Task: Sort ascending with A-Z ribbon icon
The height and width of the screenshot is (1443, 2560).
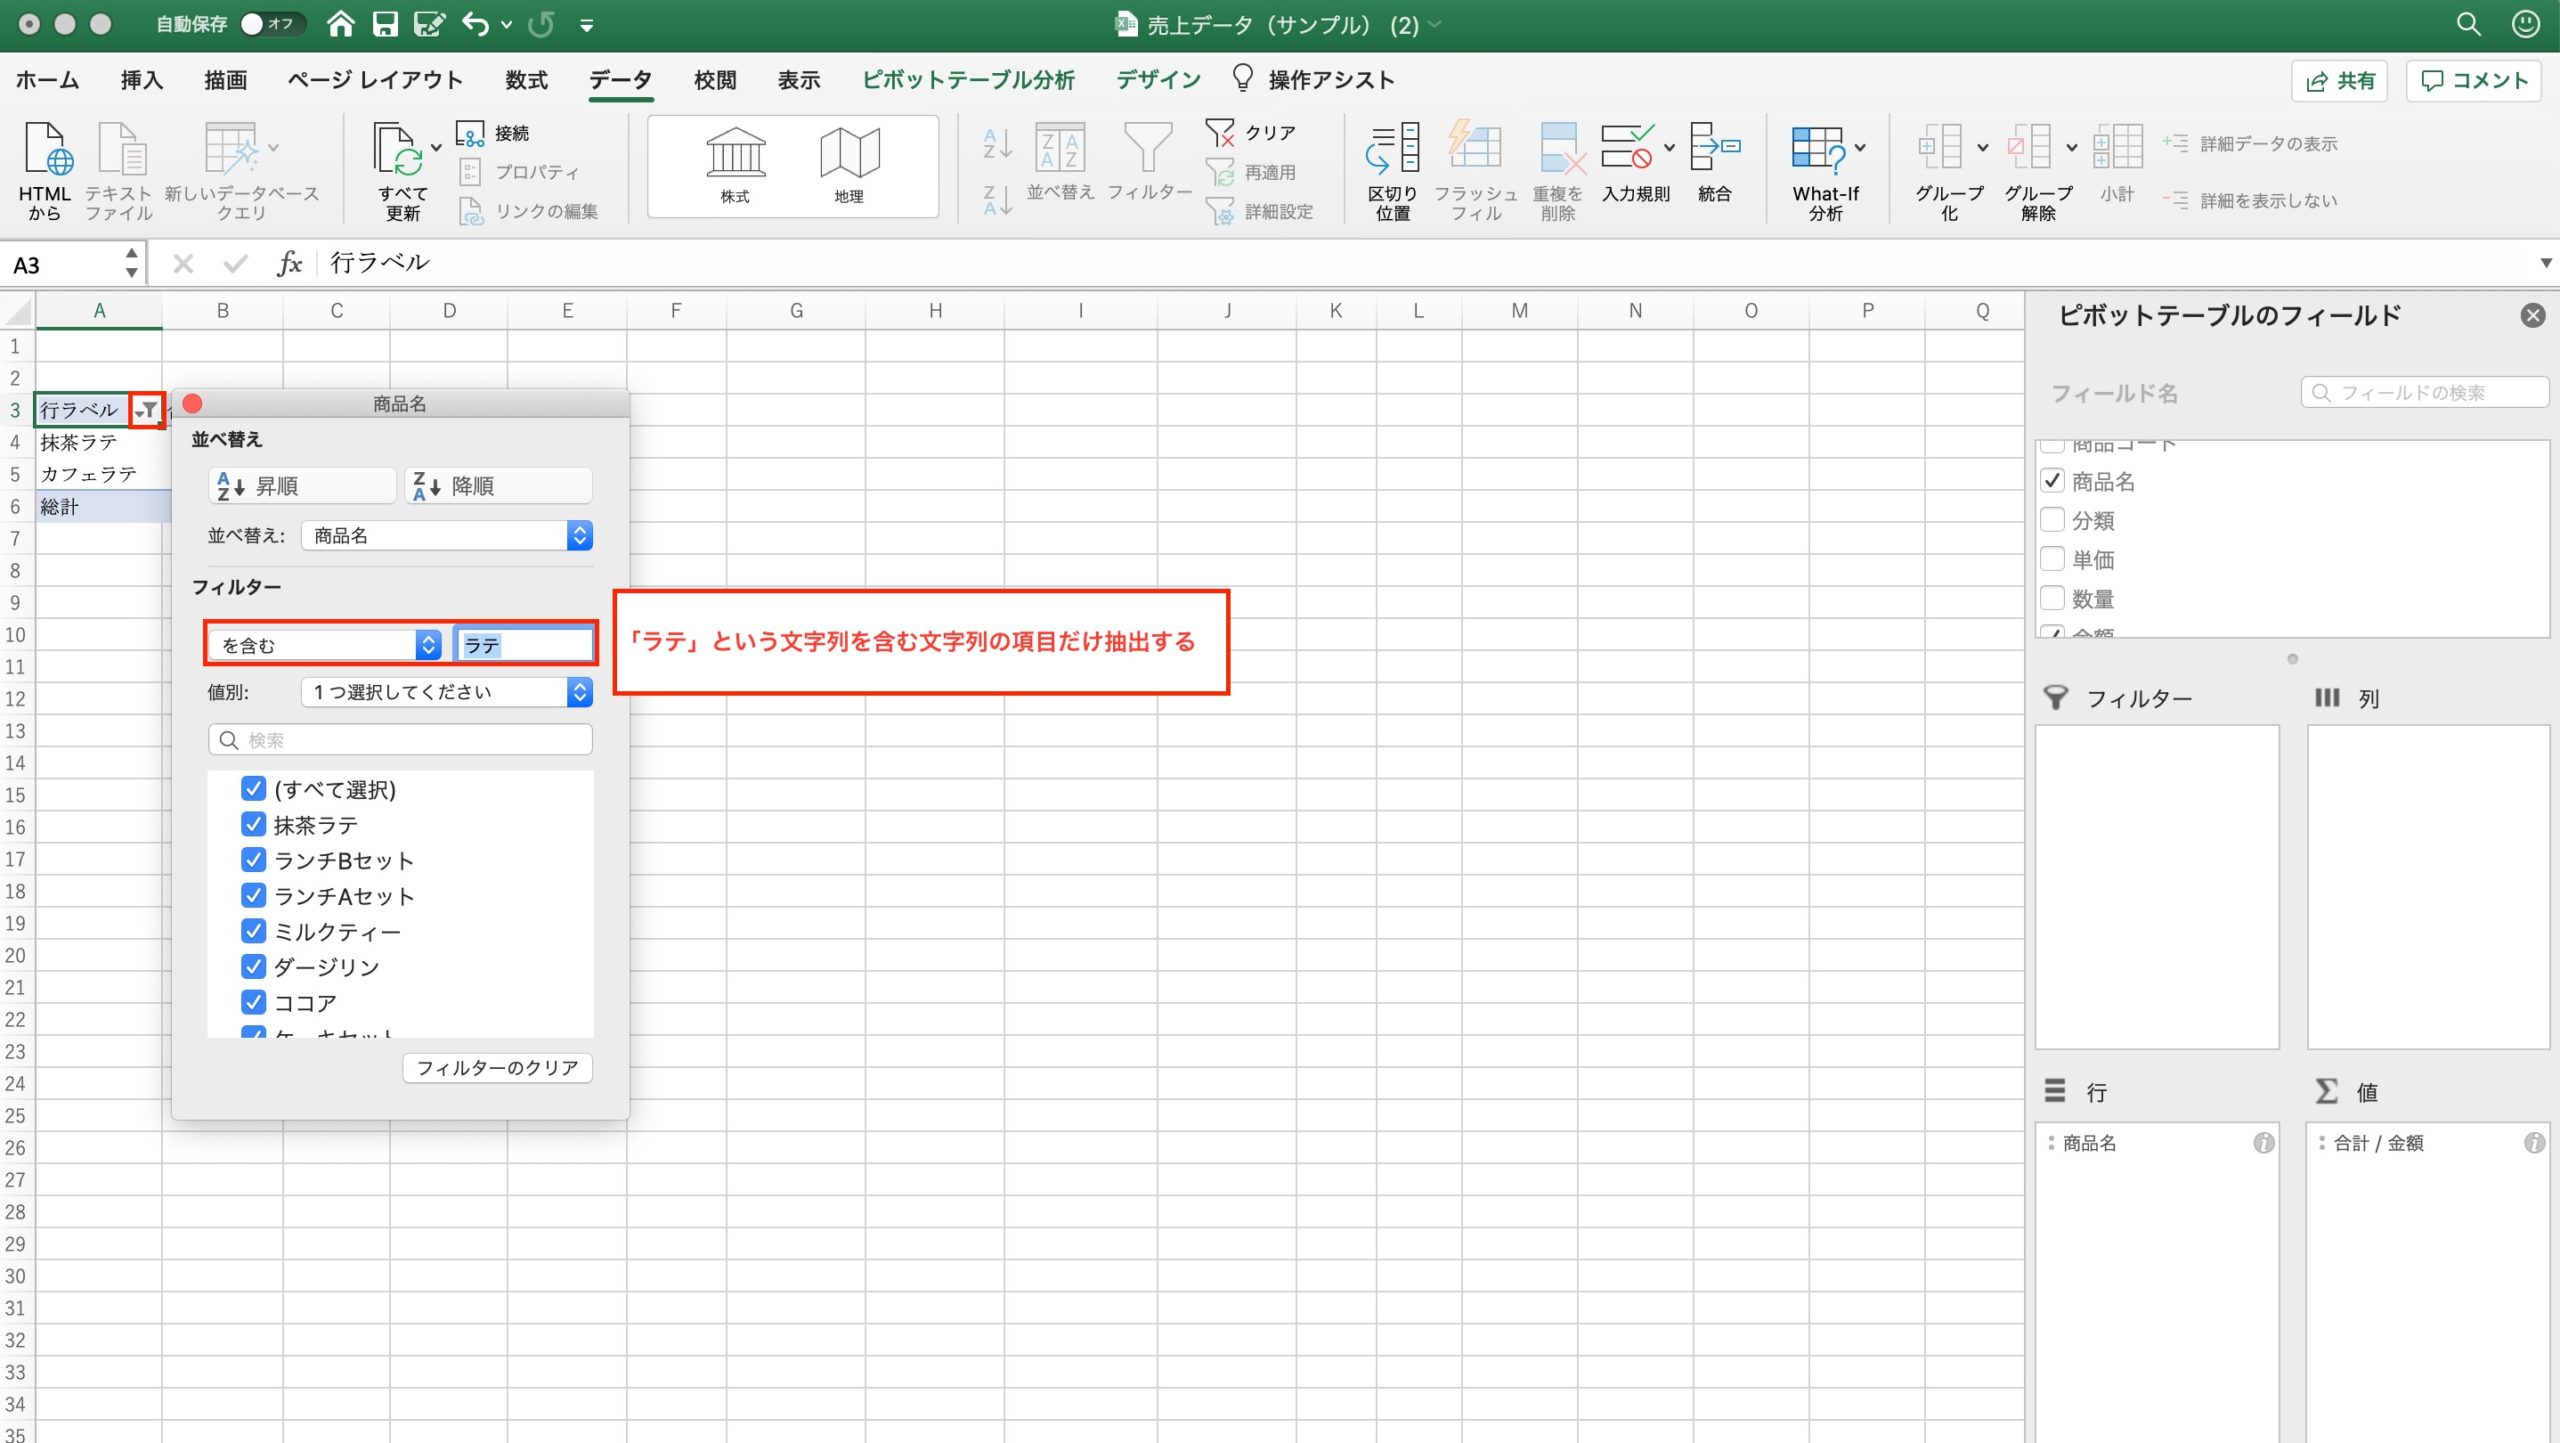Action: 997,144
